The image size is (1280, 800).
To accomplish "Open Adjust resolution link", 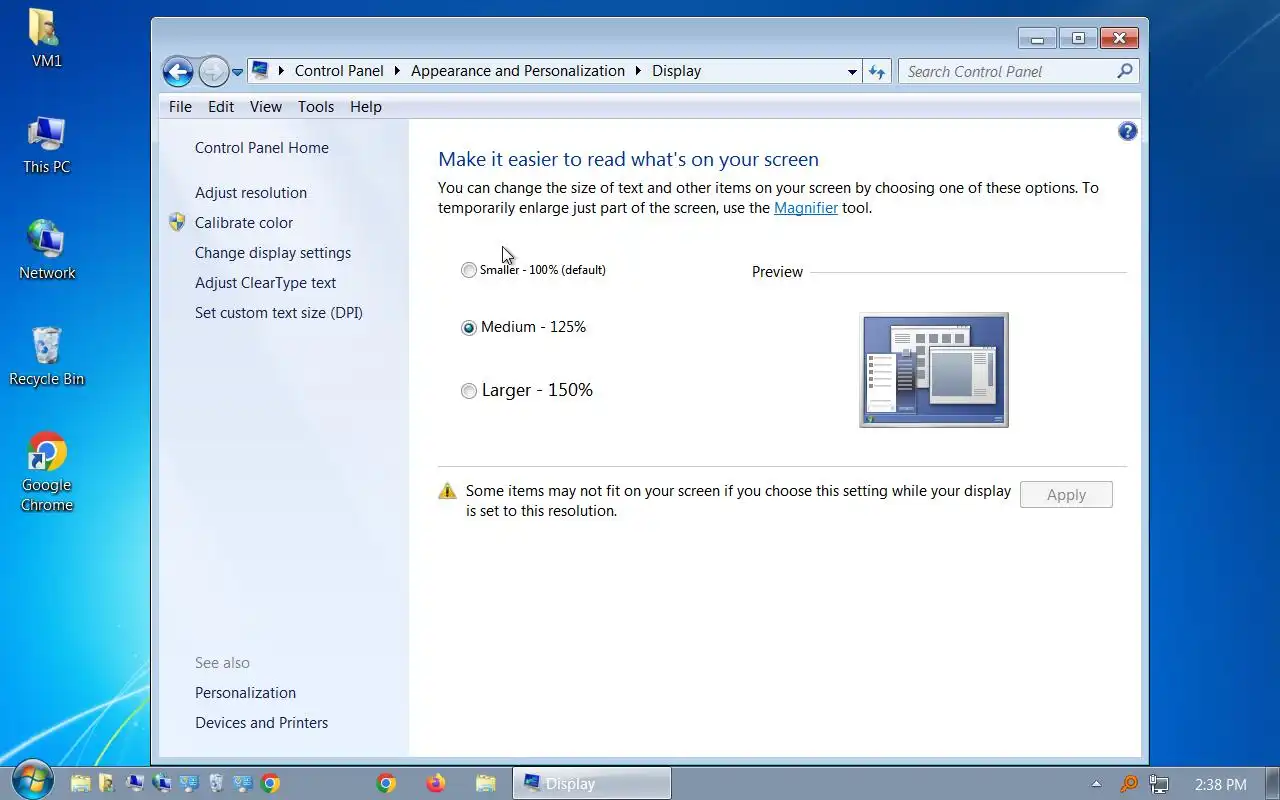I will coord(251,192).
